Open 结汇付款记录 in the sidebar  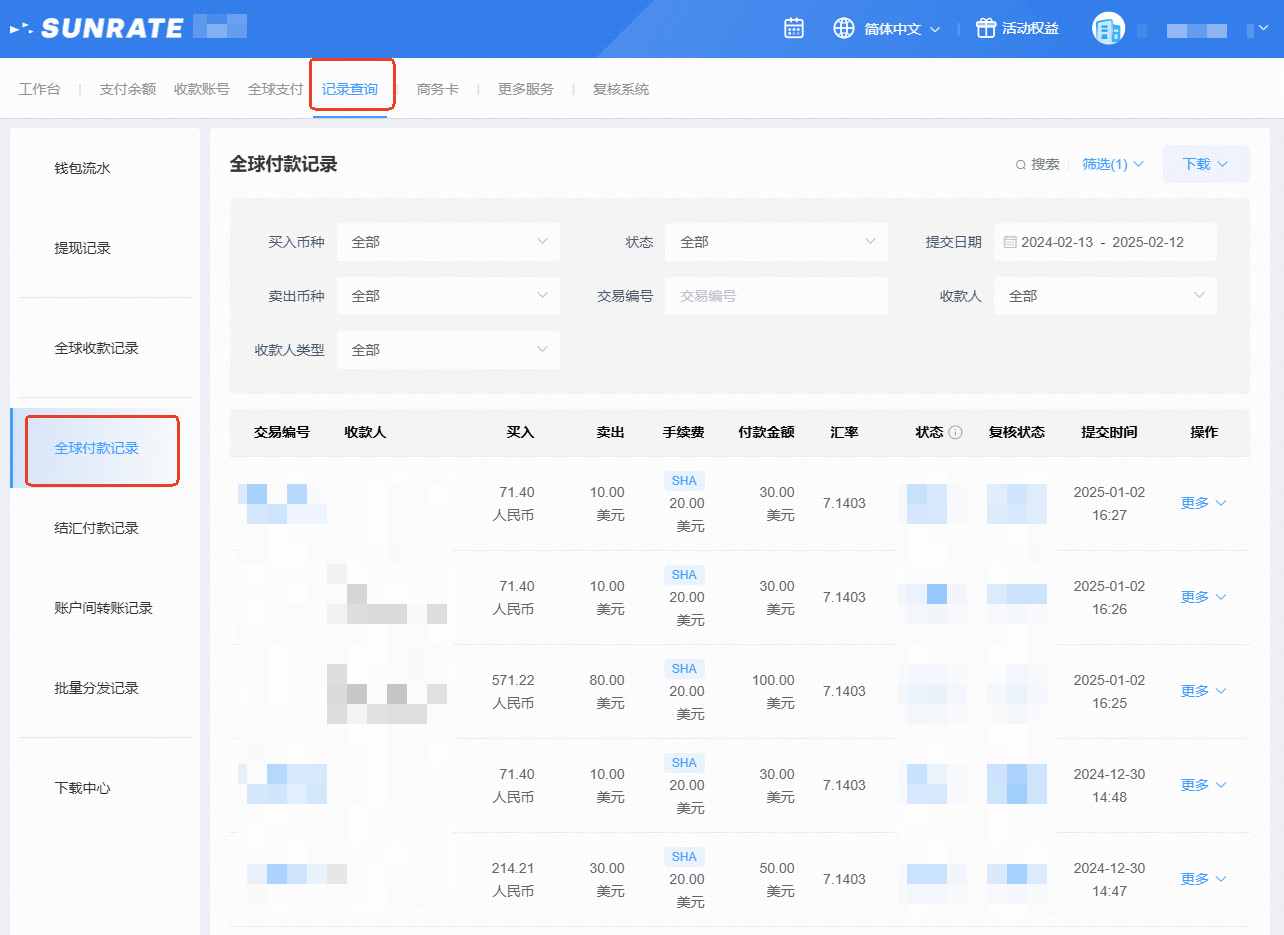tap(96, 528)
